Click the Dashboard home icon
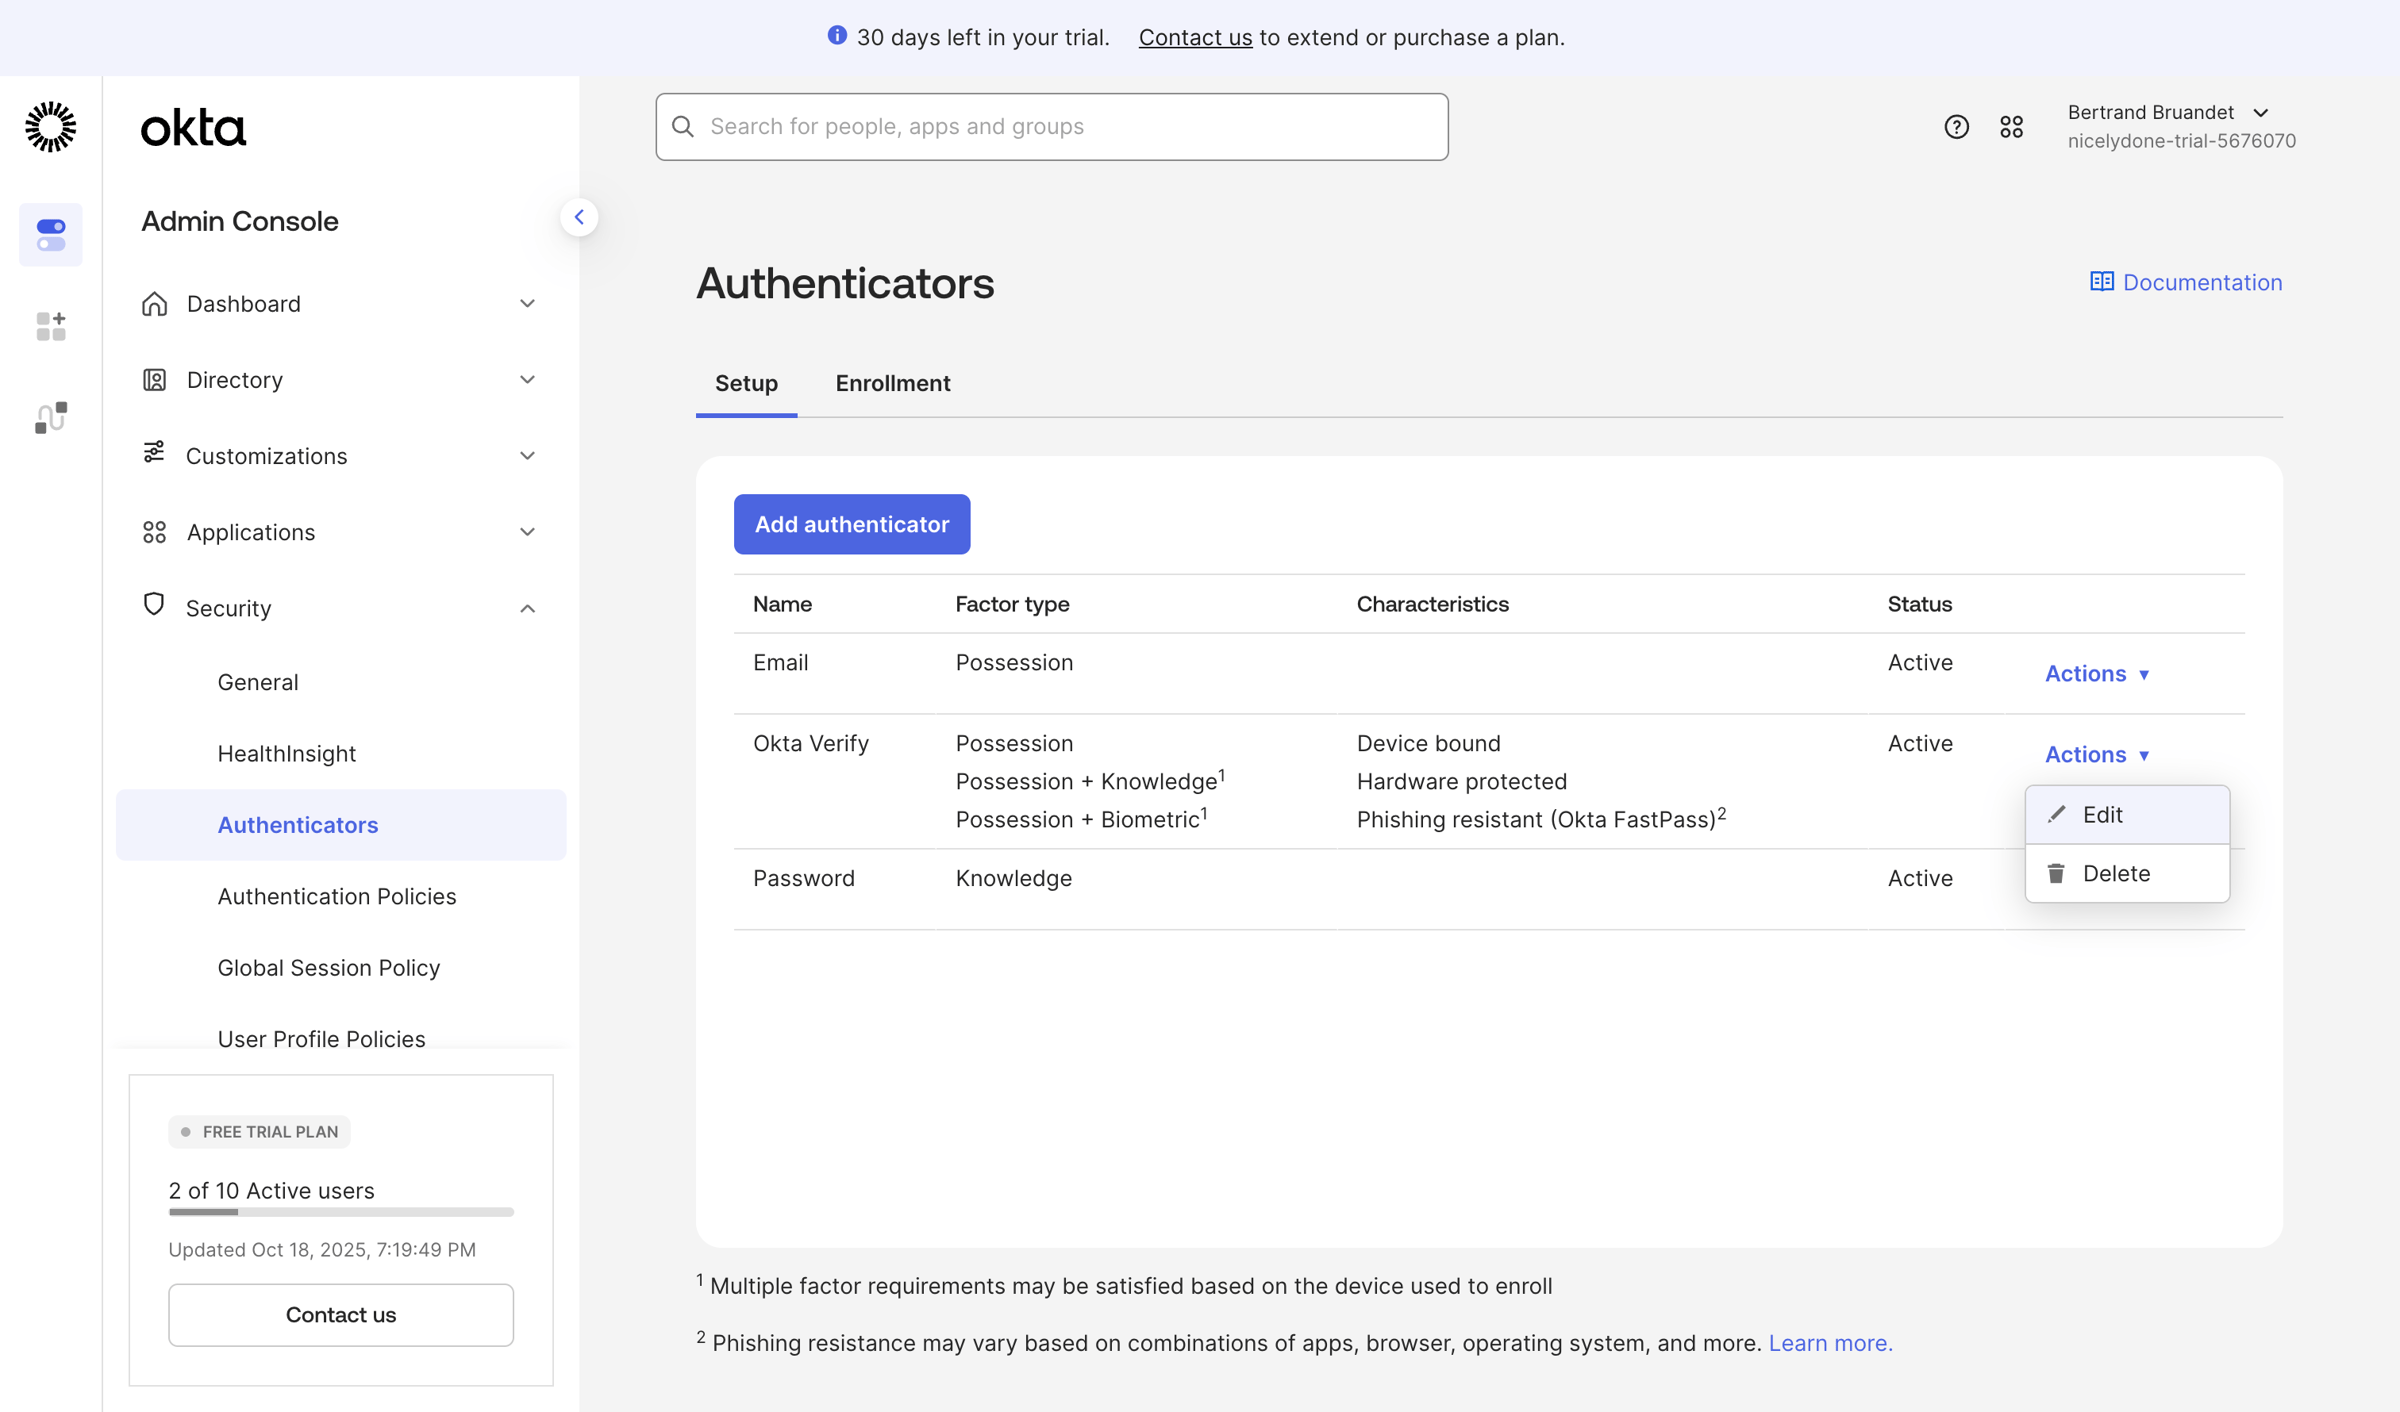2400x1412 pixels. (154, 303)
